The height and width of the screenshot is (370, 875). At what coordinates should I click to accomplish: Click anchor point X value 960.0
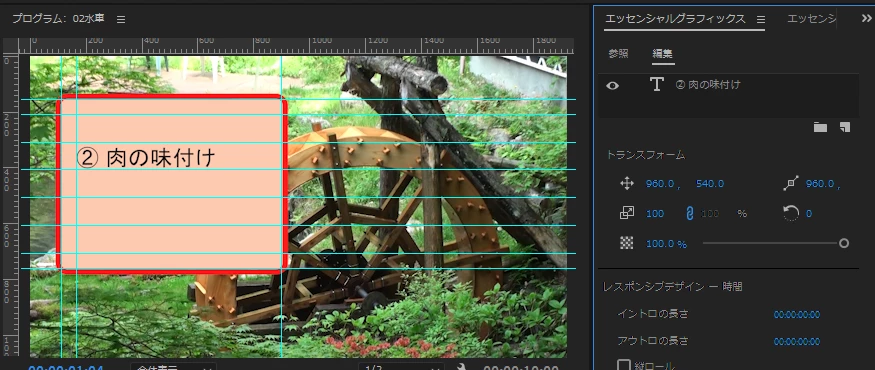820,184
